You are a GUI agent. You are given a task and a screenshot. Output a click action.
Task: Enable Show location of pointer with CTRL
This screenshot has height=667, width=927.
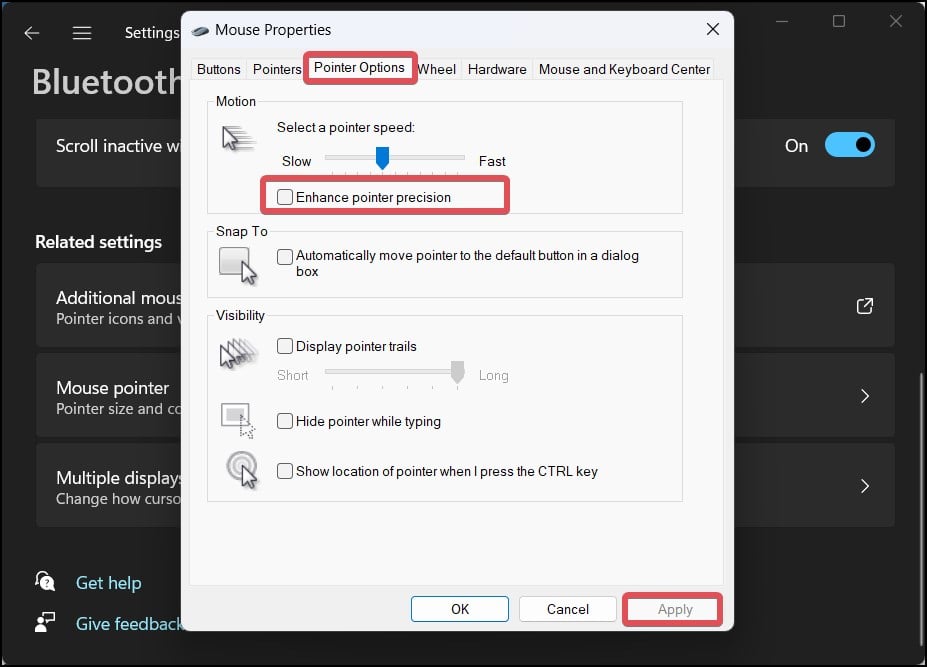(285, 471)
